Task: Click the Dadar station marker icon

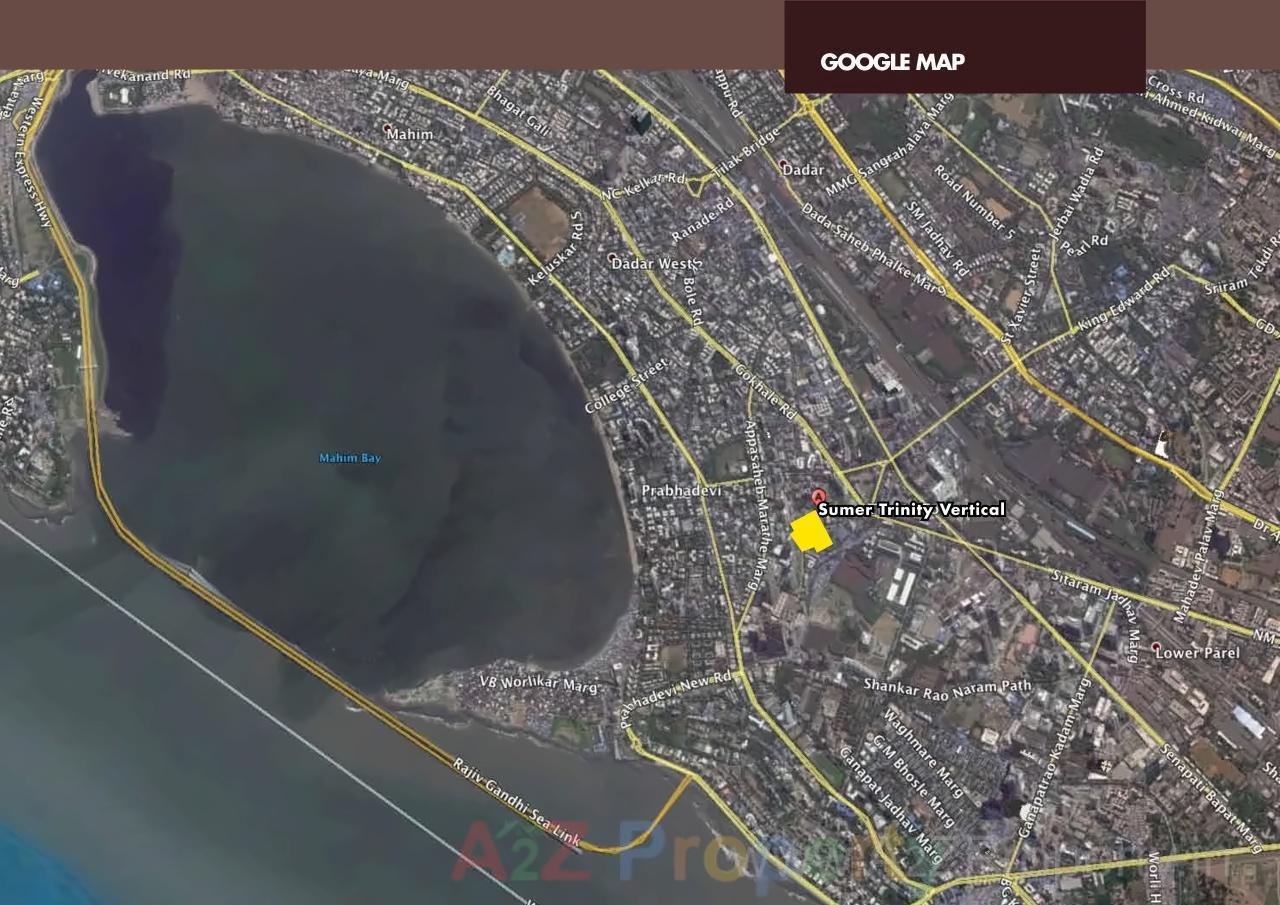Action: (x=784, y=166)
